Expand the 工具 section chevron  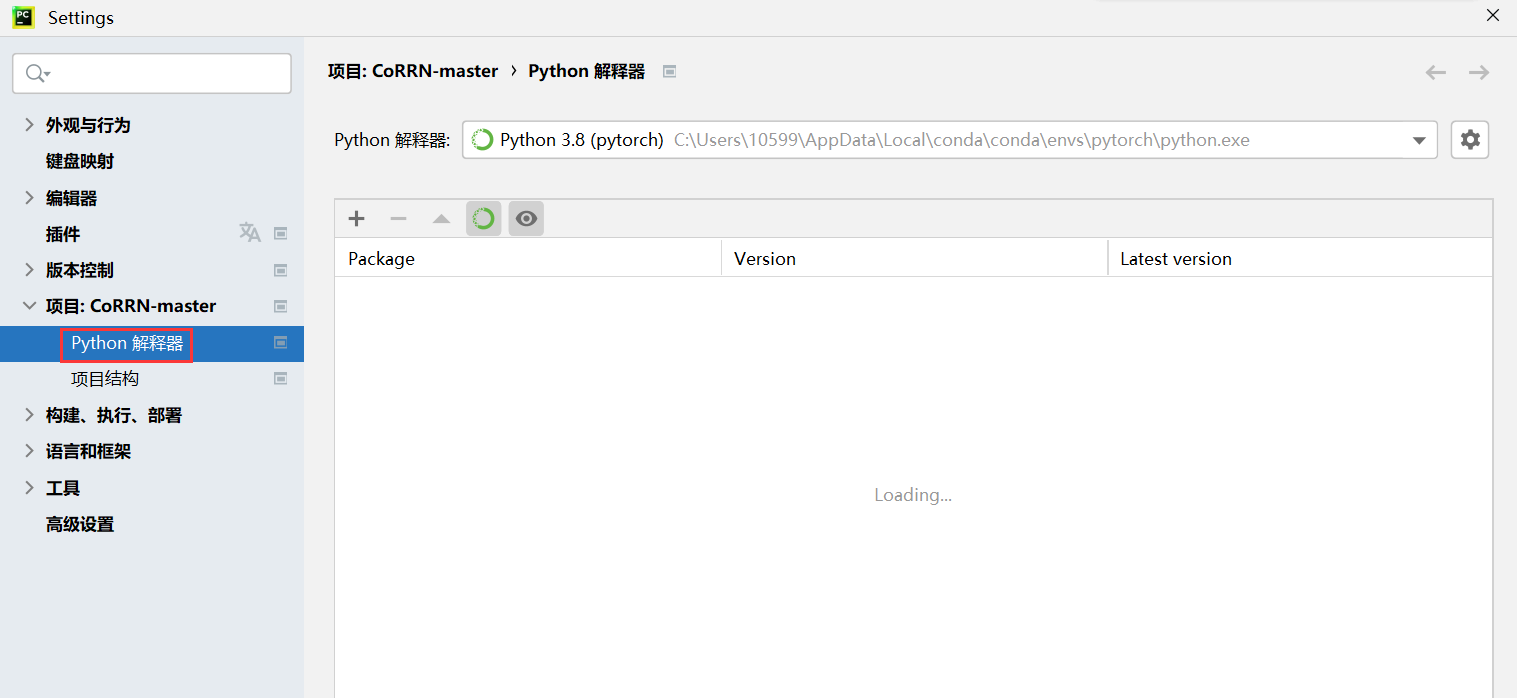(29, 487)
